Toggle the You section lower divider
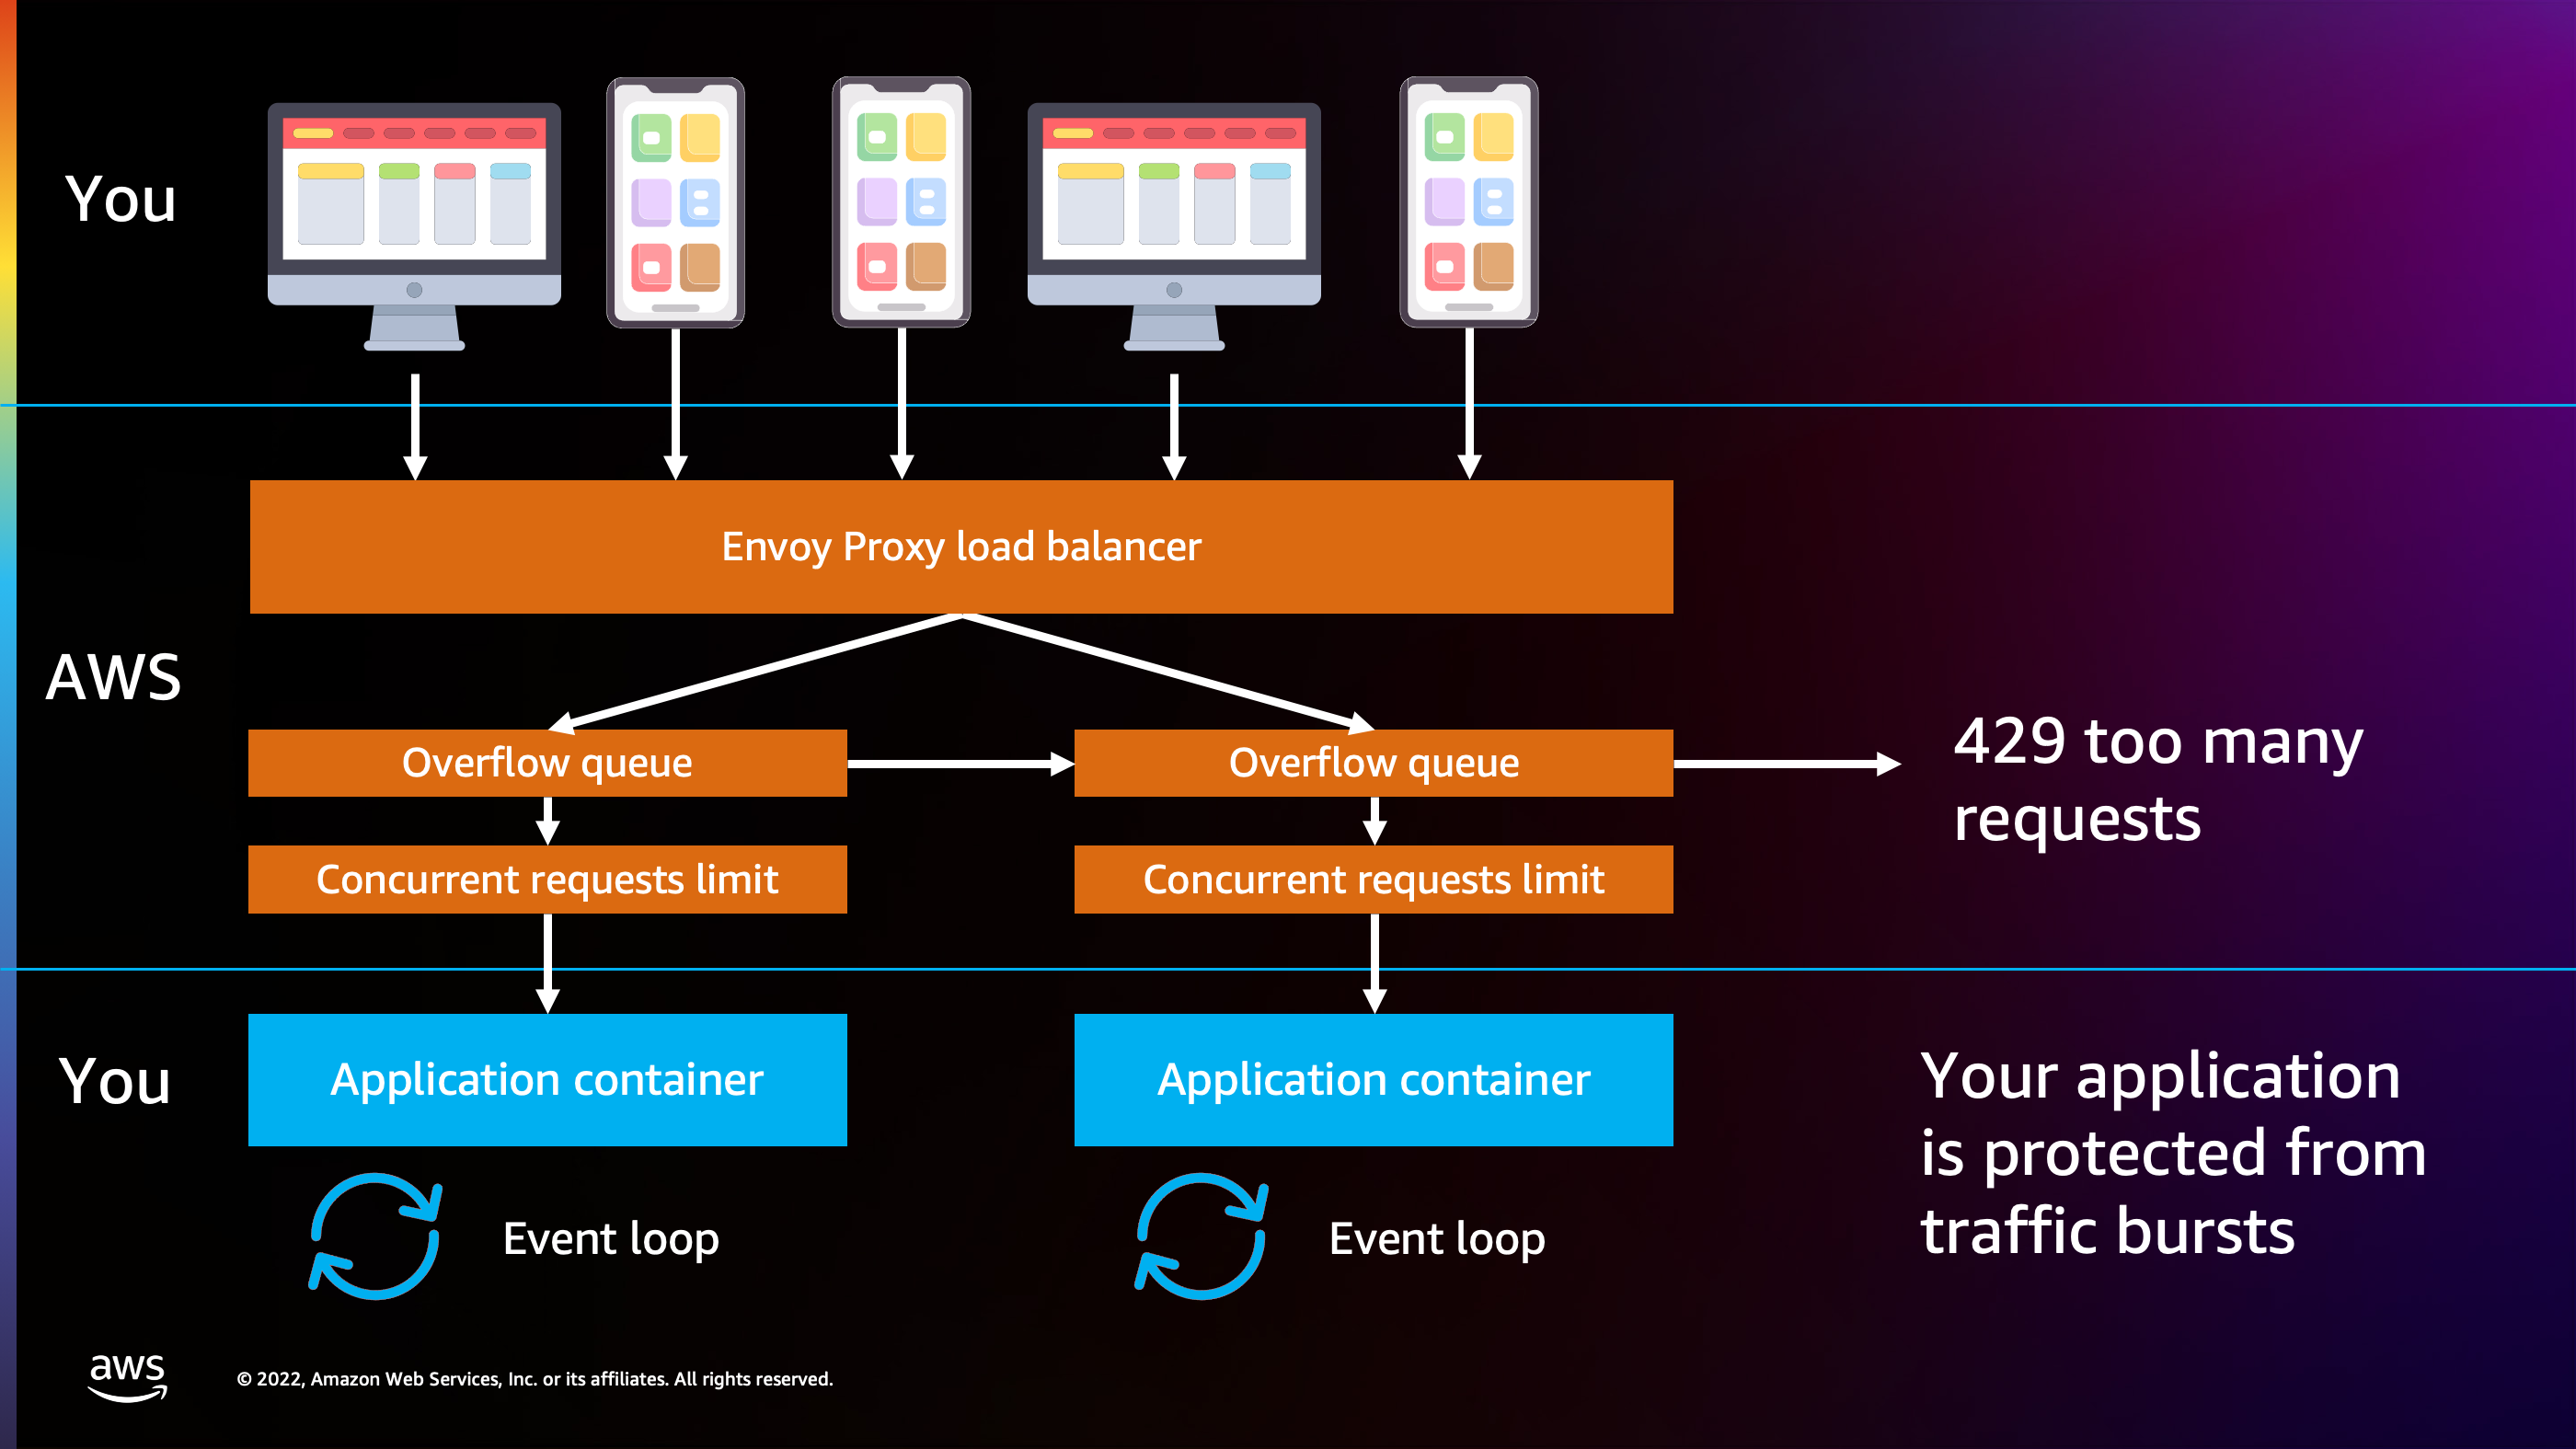The height and width of the screenshot is (1449, 2576). [x=1288, y=973]
